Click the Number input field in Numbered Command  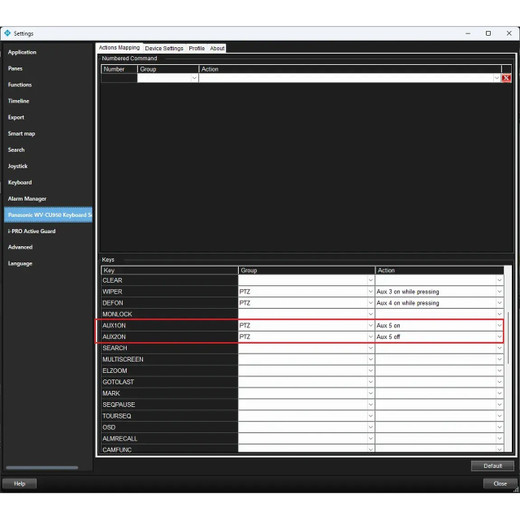click(x=119, y=78)
